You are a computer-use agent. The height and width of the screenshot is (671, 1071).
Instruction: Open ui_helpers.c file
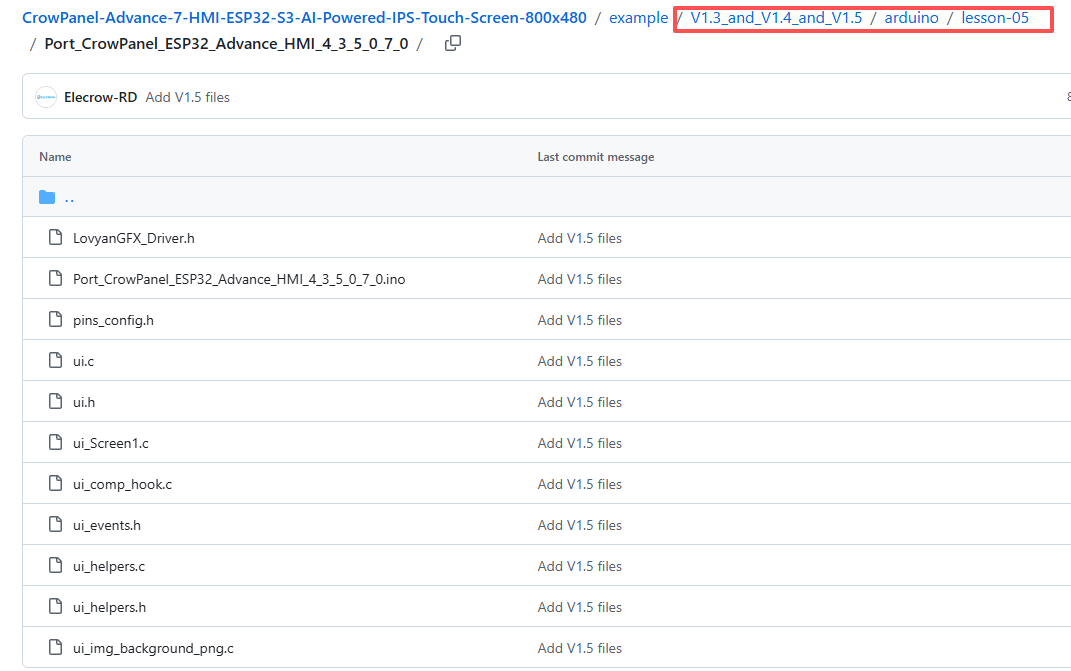(109, 566)
